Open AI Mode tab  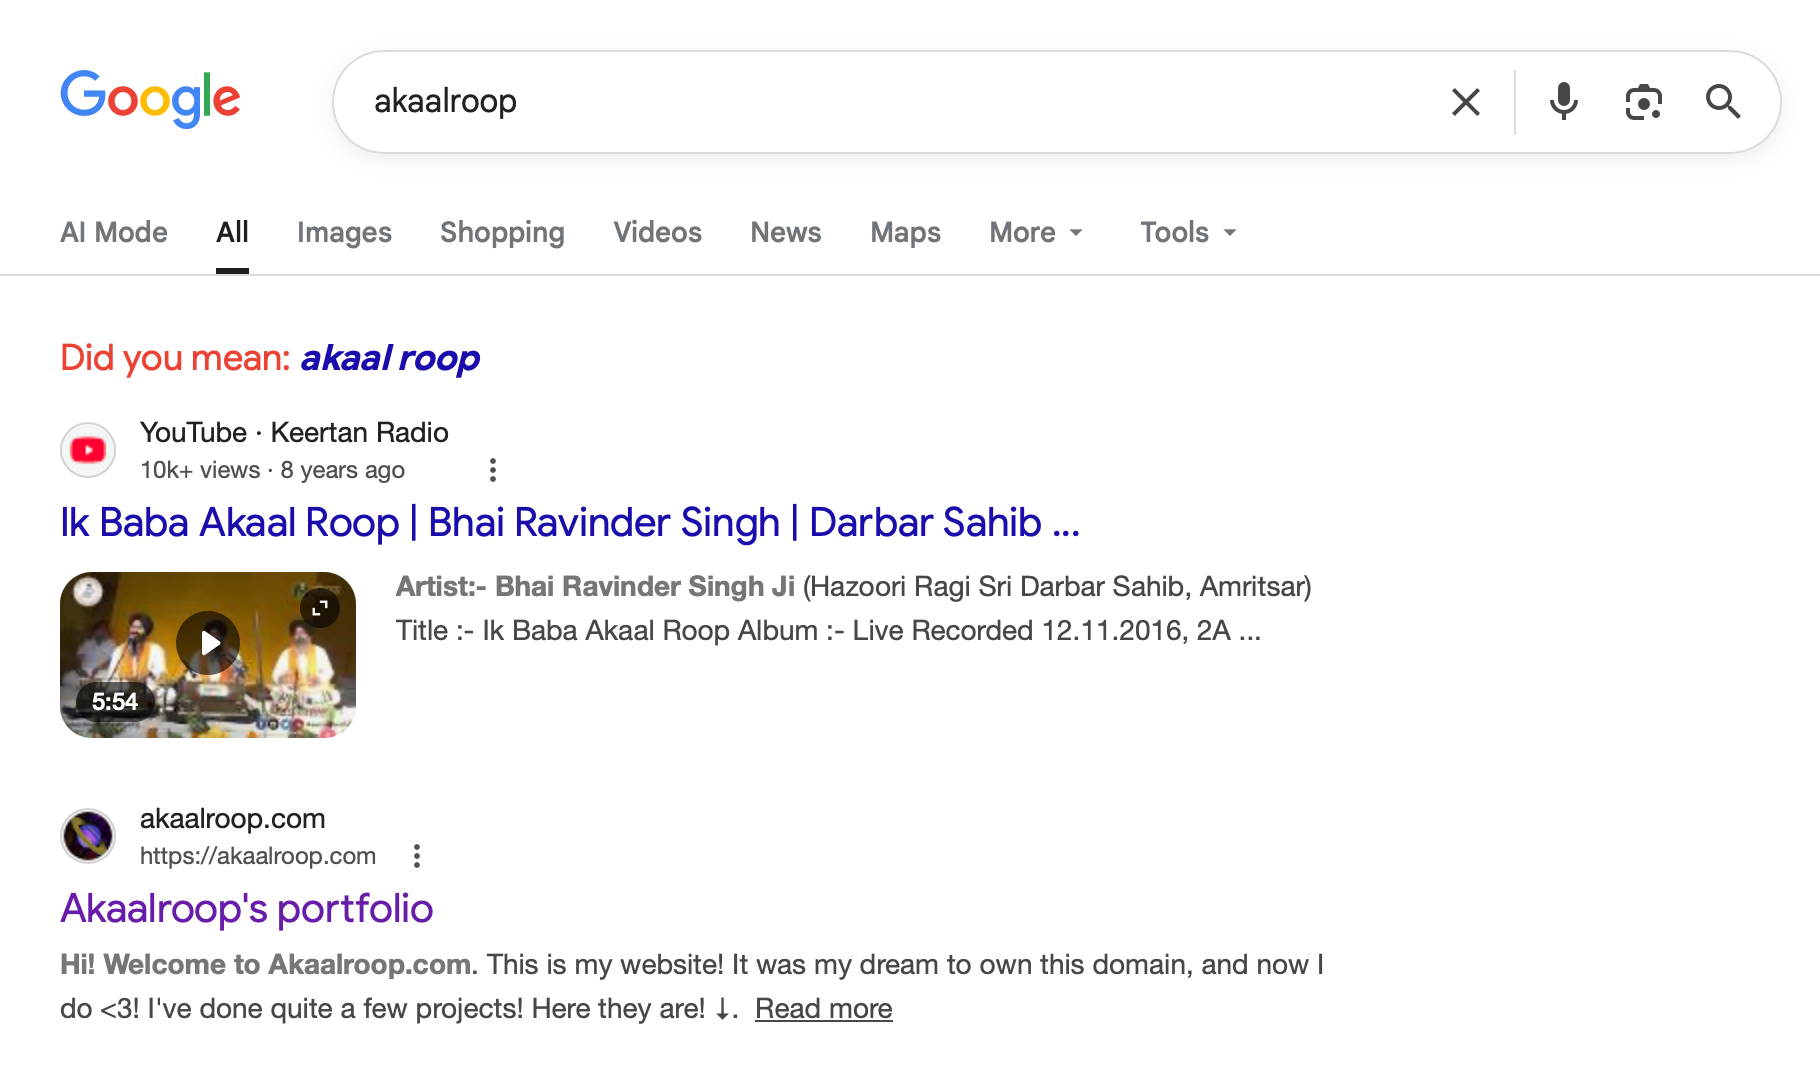click(x=114, y=232)
